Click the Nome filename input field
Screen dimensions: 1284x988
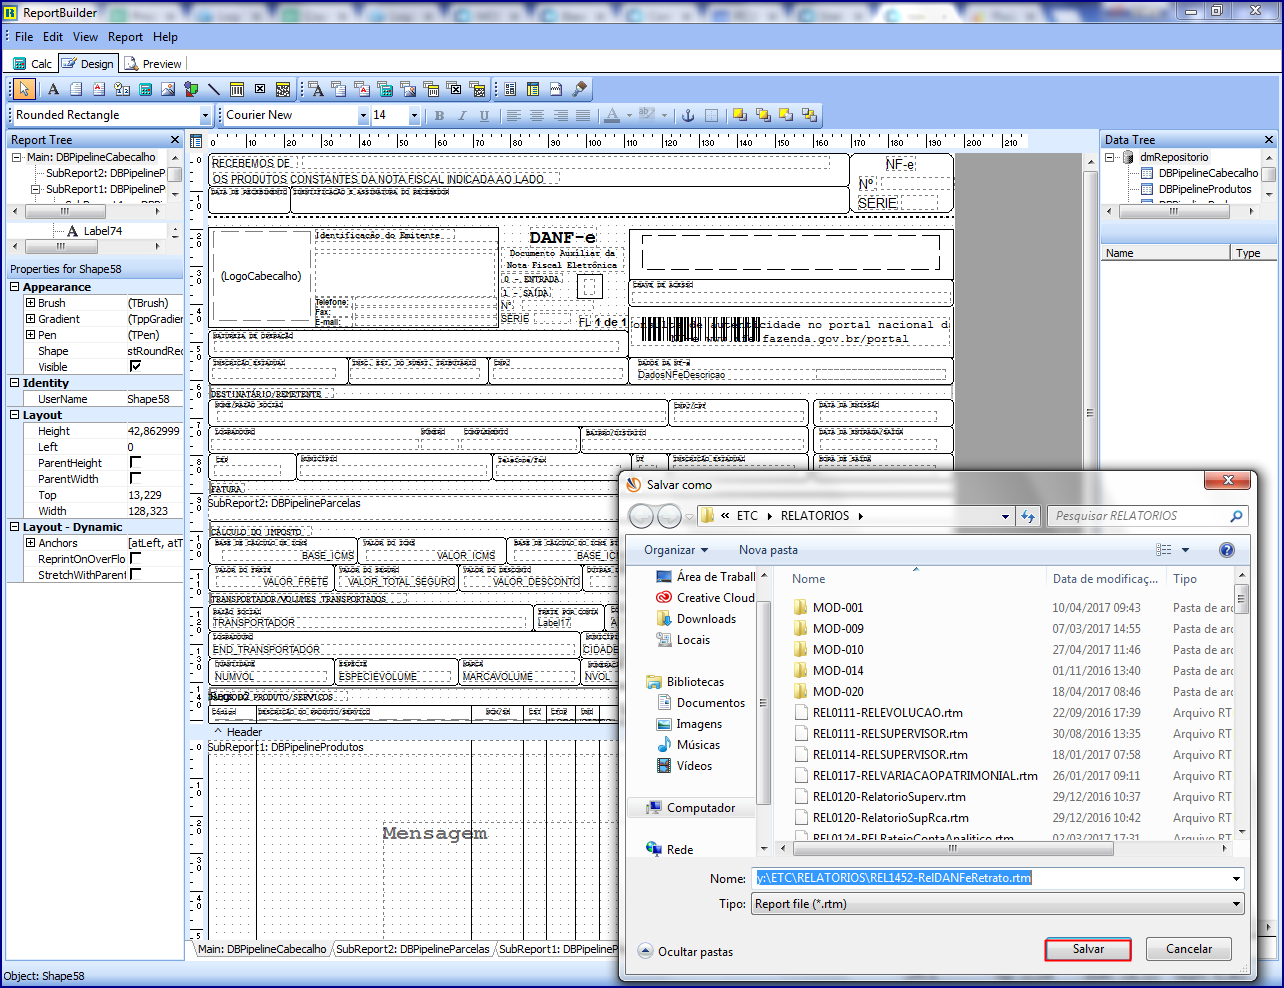click(x=998, y=878)
